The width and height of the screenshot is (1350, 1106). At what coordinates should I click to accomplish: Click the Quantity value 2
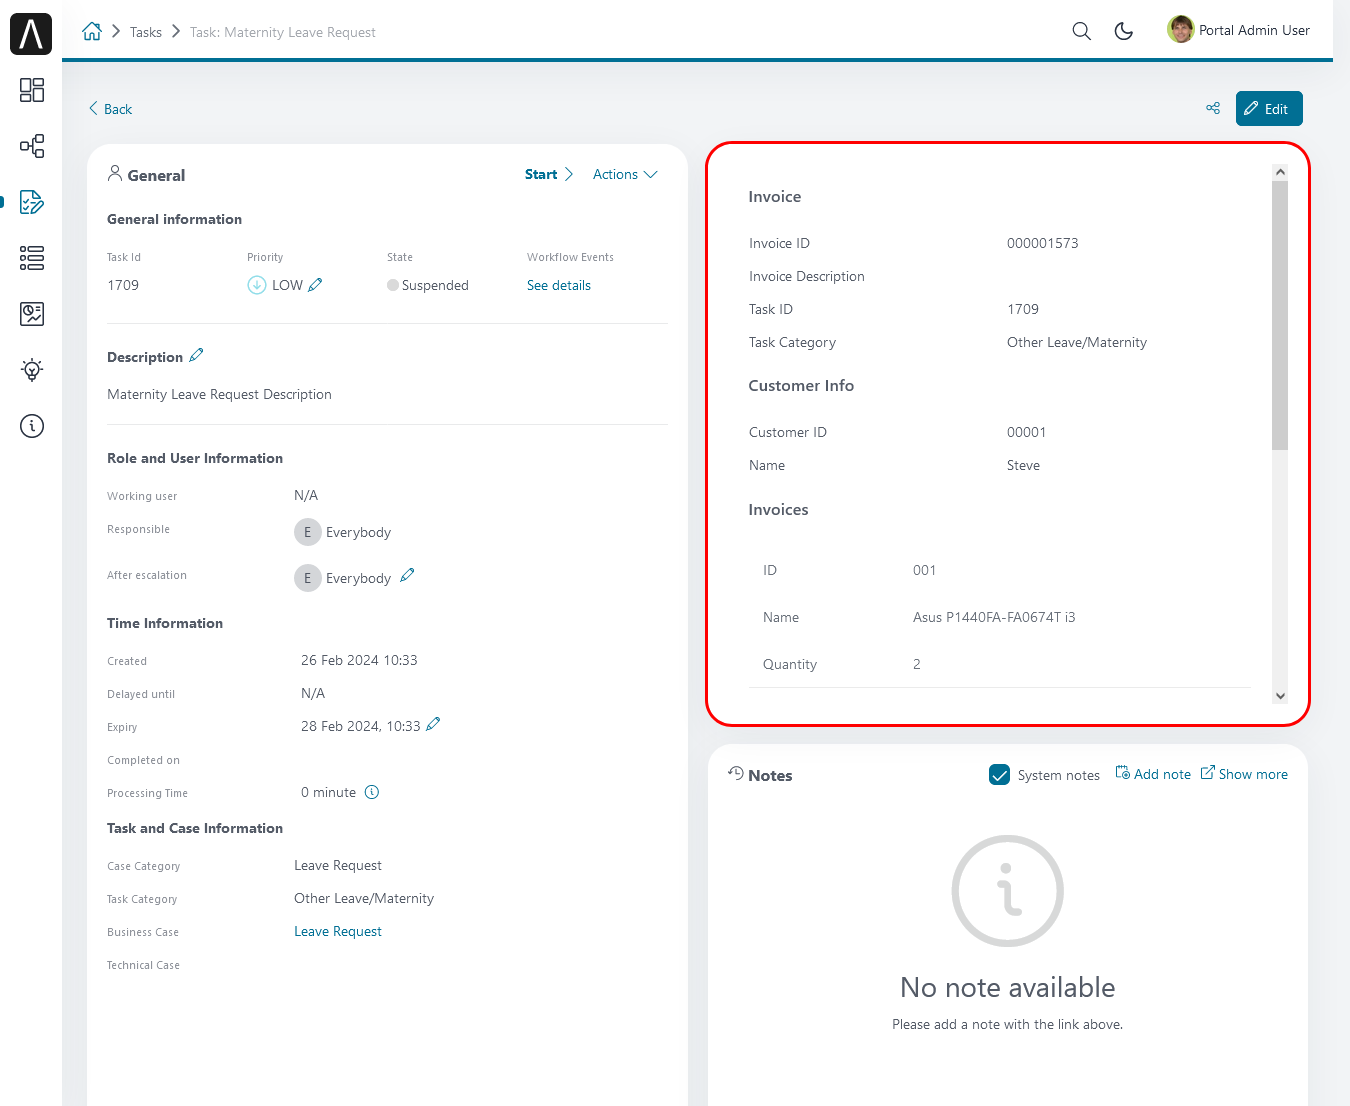pos(916,664)
